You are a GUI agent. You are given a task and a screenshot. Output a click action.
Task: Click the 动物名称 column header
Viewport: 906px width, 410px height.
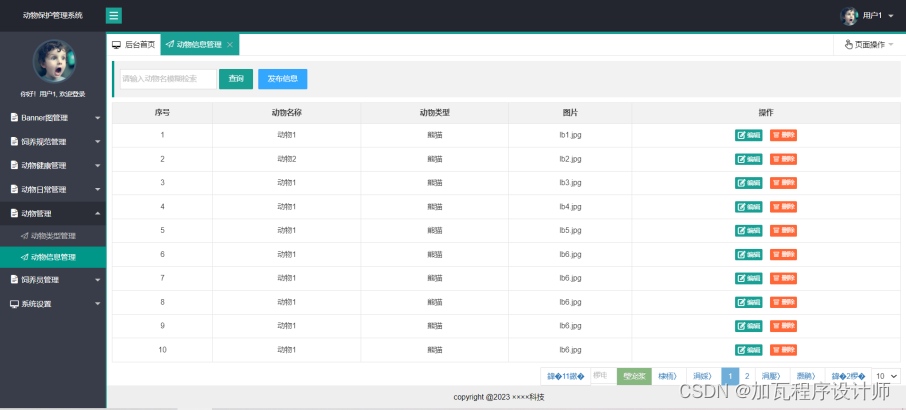tap(287, 113)
